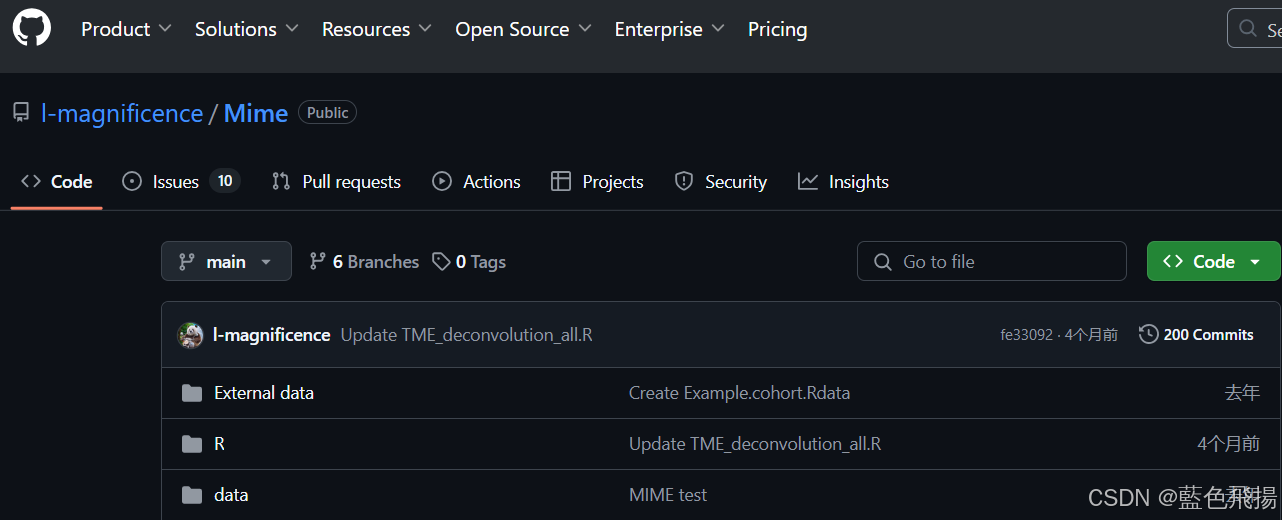
Task: Click the tag icon next to Tags
Action: [x=441, y=262]
